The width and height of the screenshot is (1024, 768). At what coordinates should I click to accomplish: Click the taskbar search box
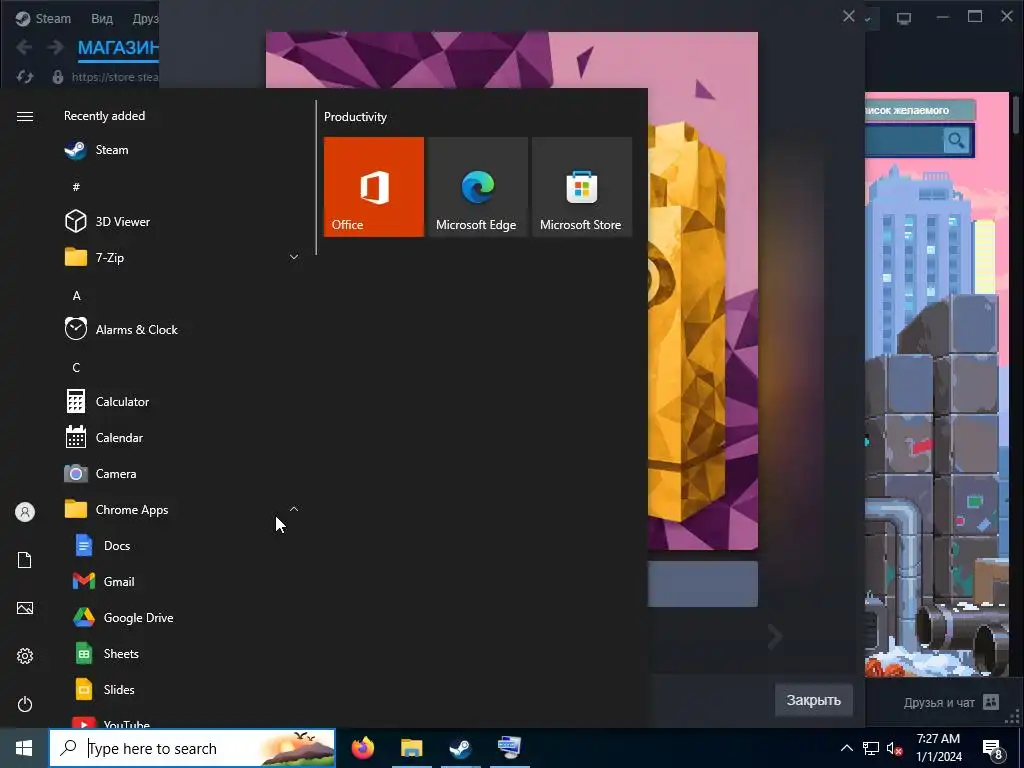193,748
